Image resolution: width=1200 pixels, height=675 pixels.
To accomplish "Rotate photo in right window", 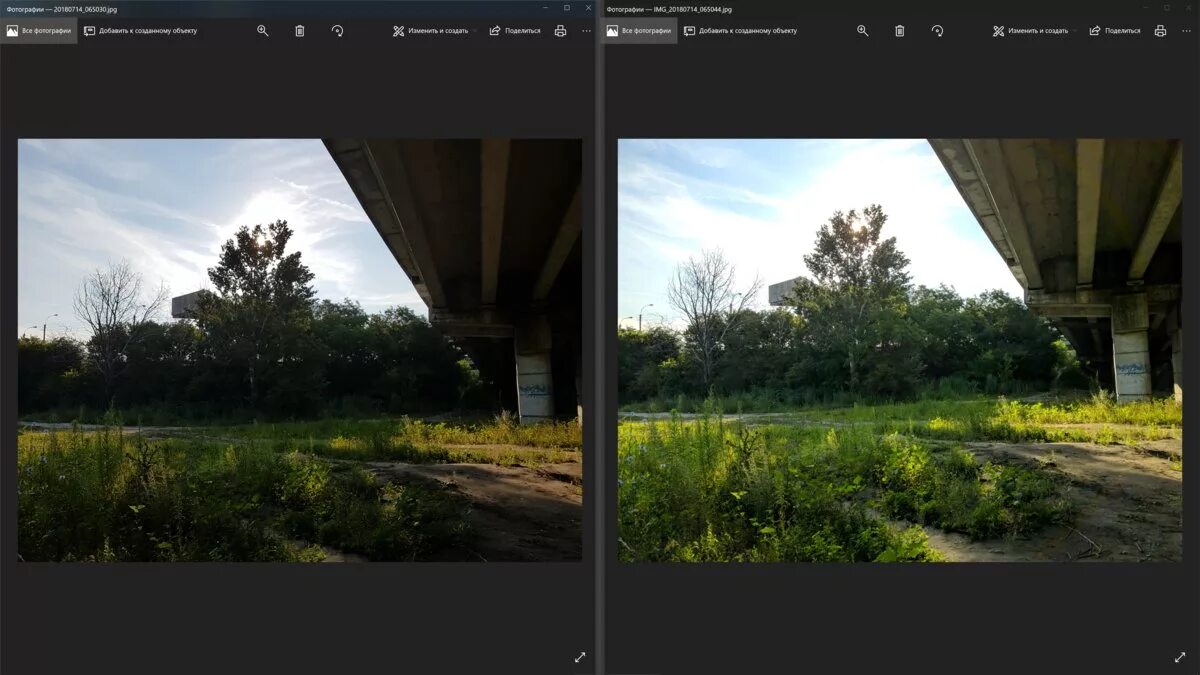I will pyautogui.click(x=937, y=31).
